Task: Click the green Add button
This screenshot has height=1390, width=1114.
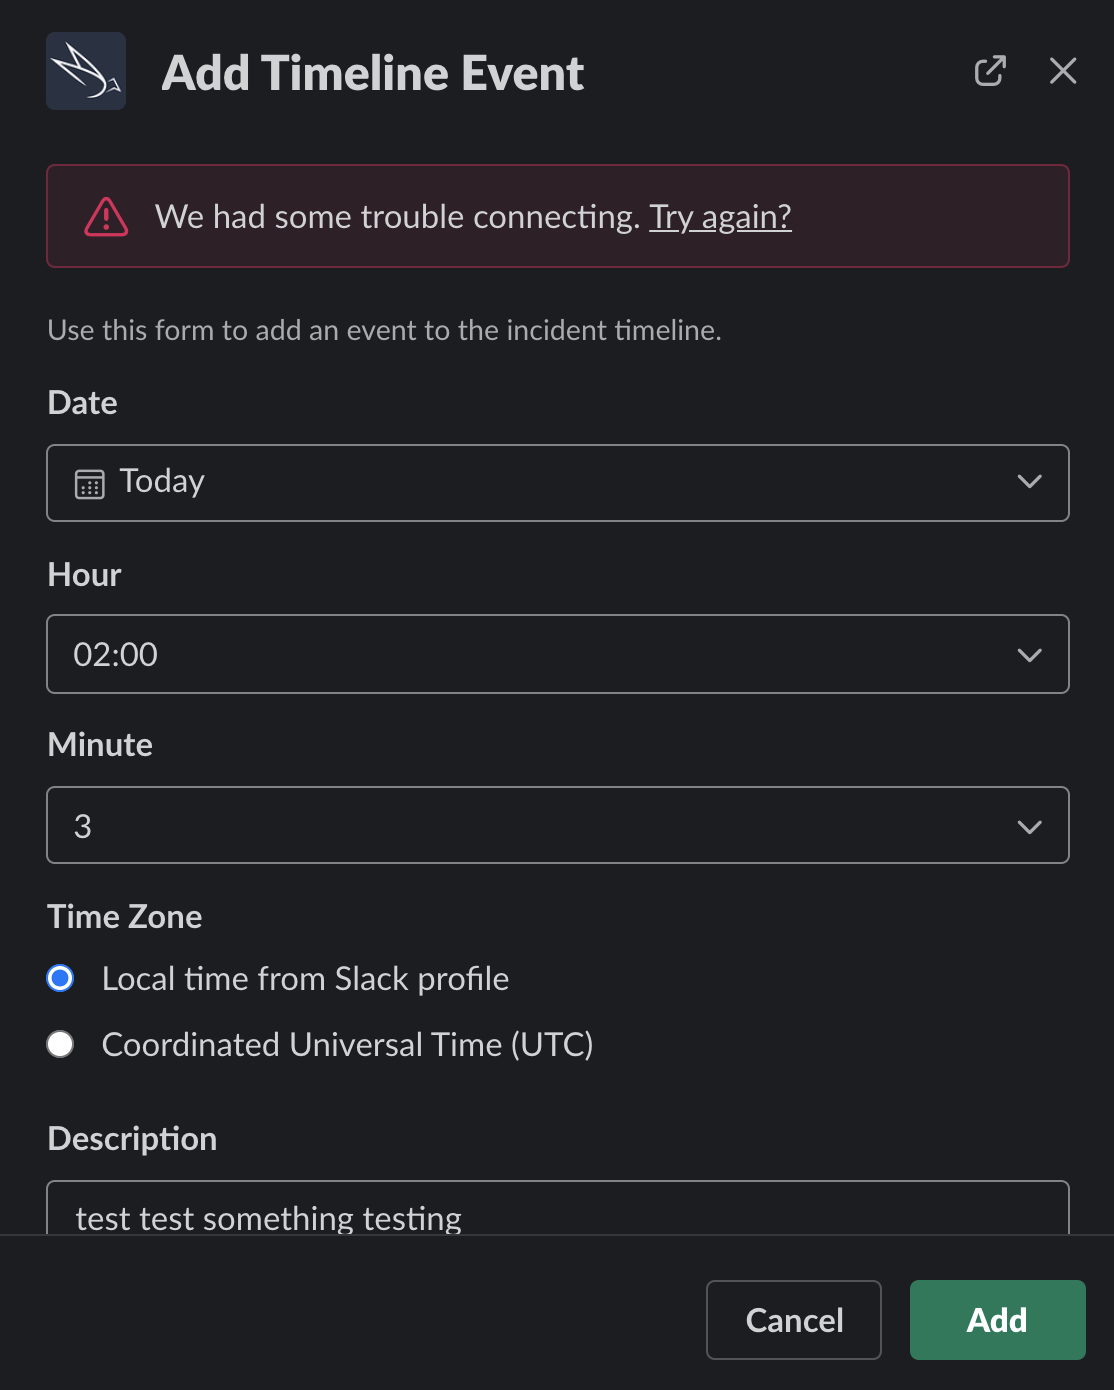Action: (997, 1319)
